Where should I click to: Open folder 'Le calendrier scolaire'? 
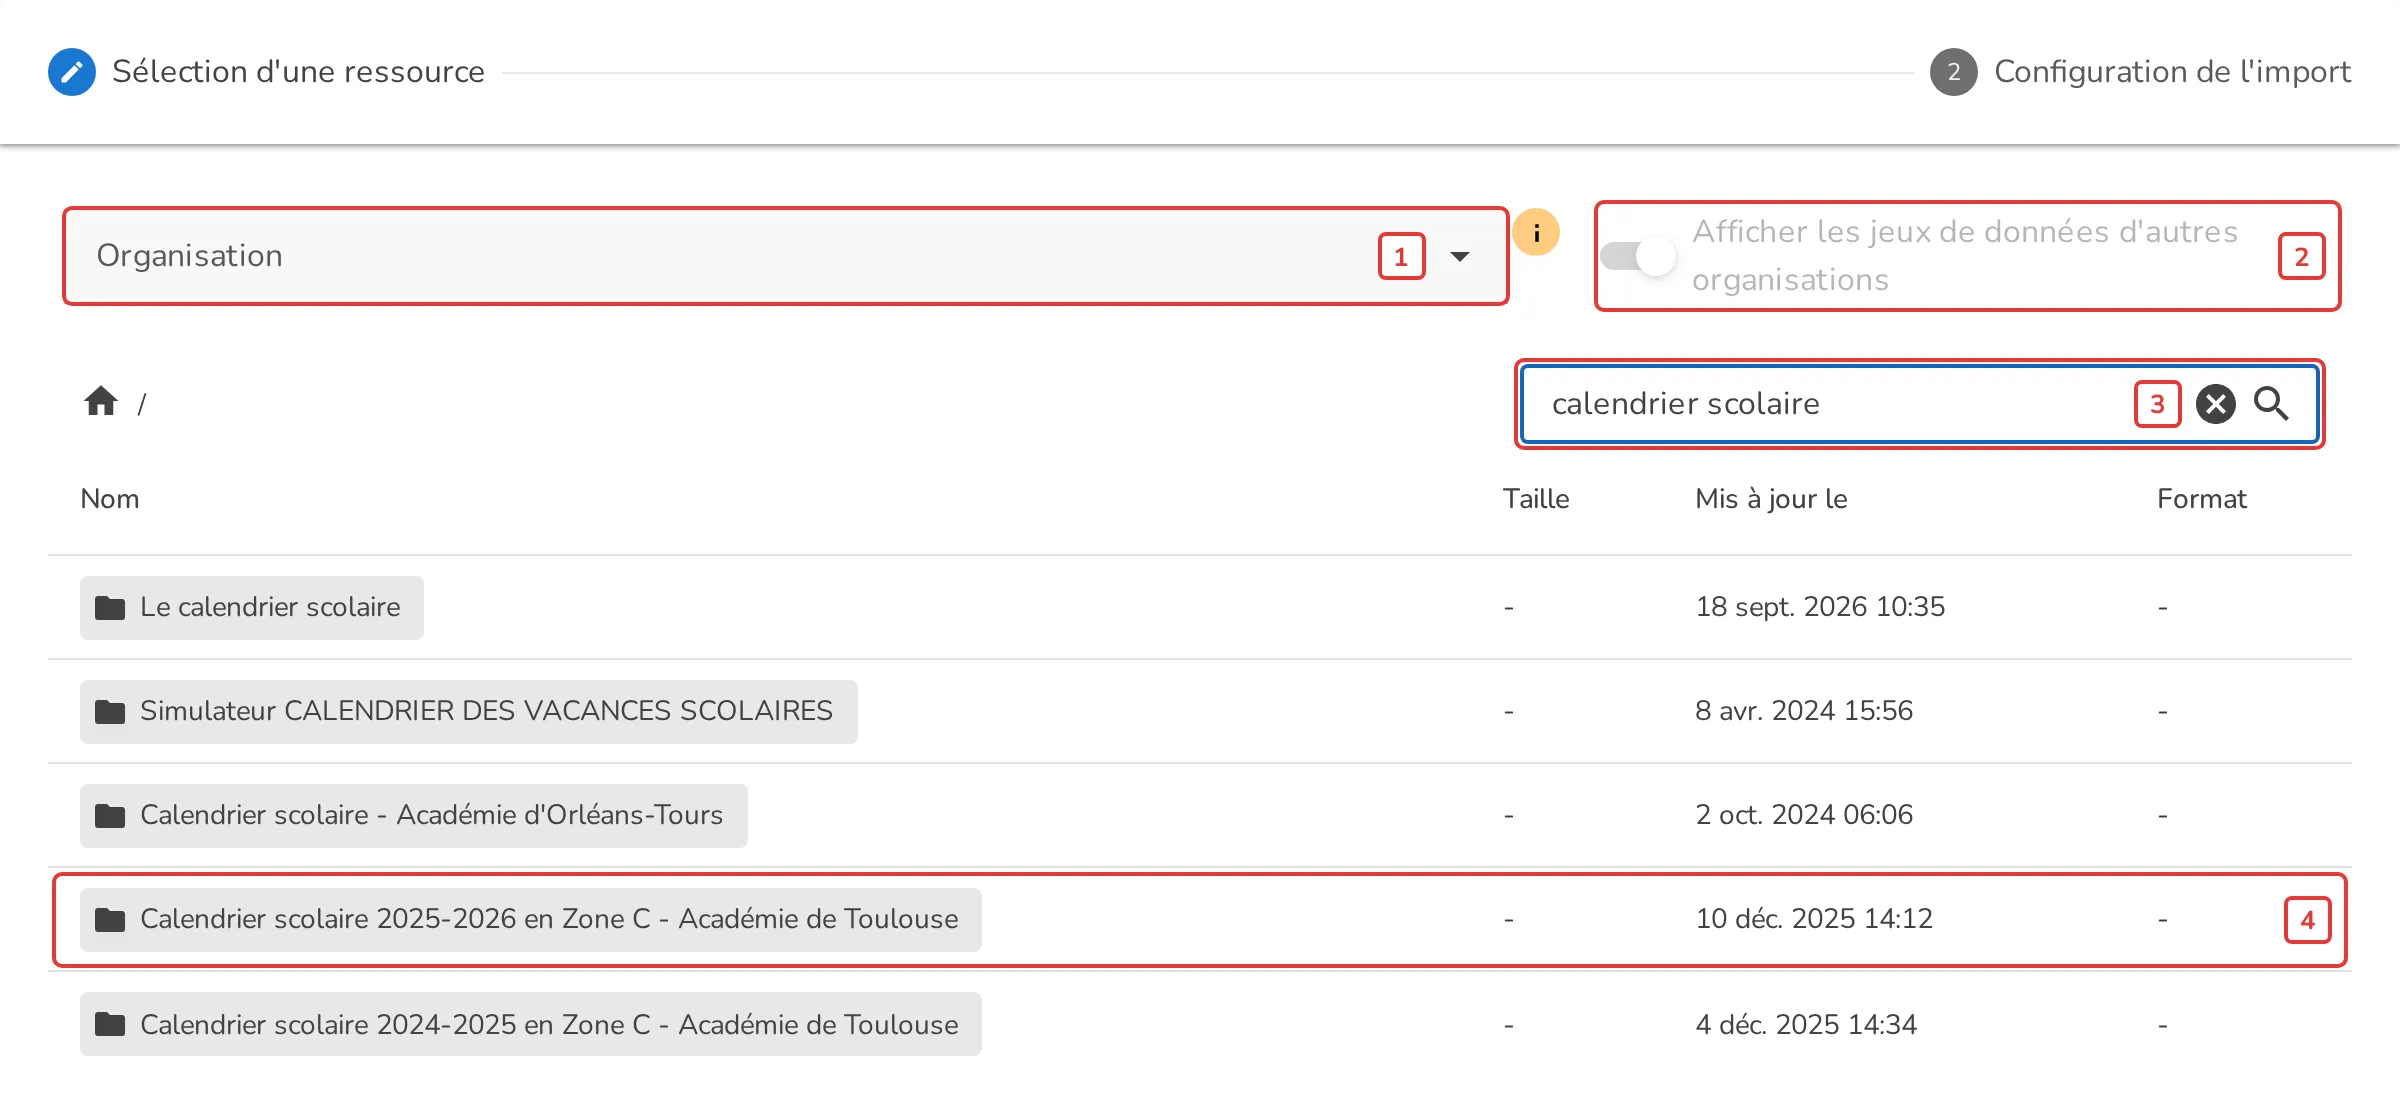(x=252, y=607)
